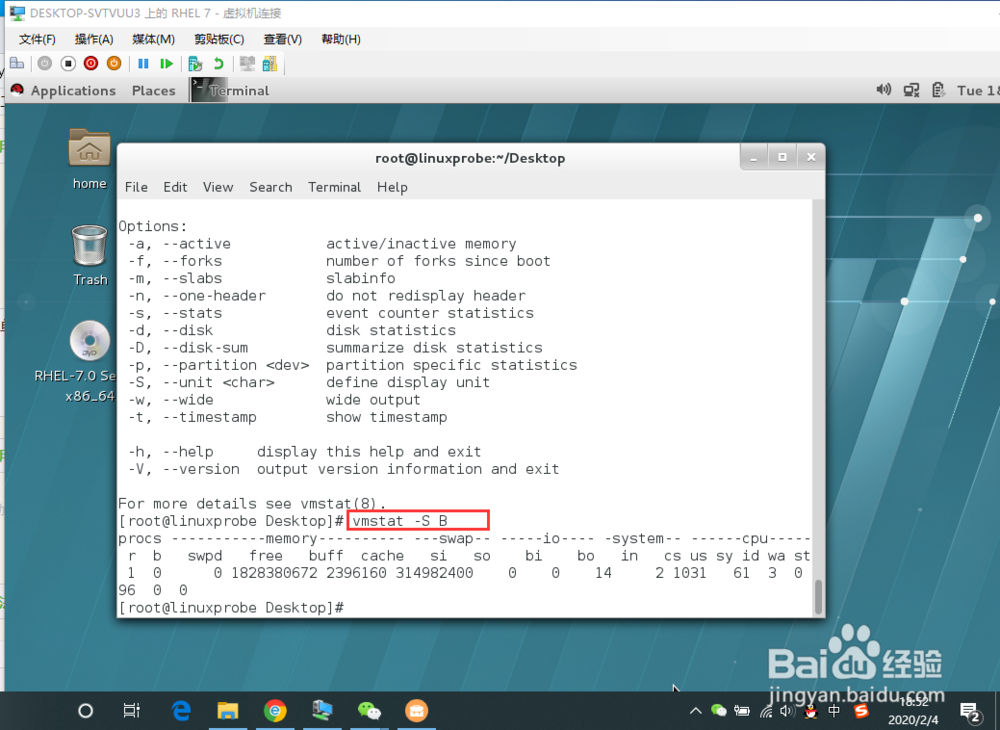The width and height of the screenshot is (1000, 730).
Task: Open terminal File menu
Action: tap(136, 187)
